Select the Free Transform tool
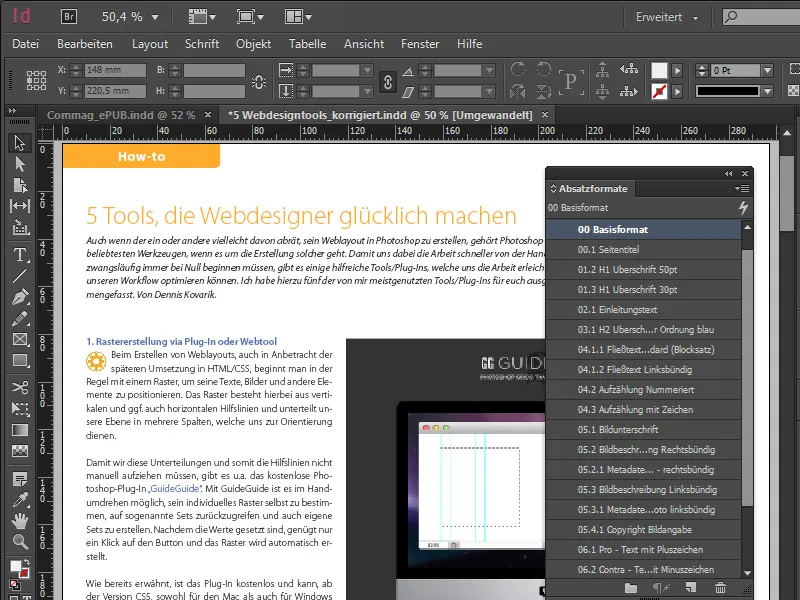Image resolution: width=800 pixels, height=600 pixels. tap(19, 408)
